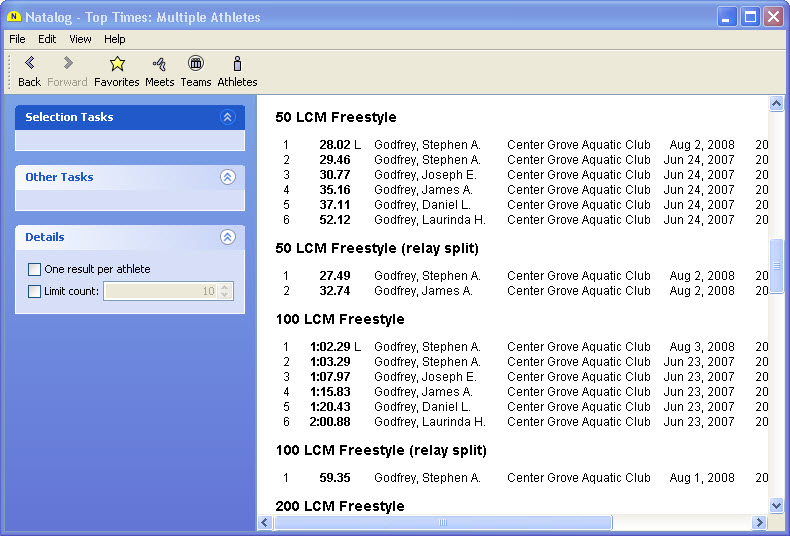Collapse the Details panel

(227, 237)
